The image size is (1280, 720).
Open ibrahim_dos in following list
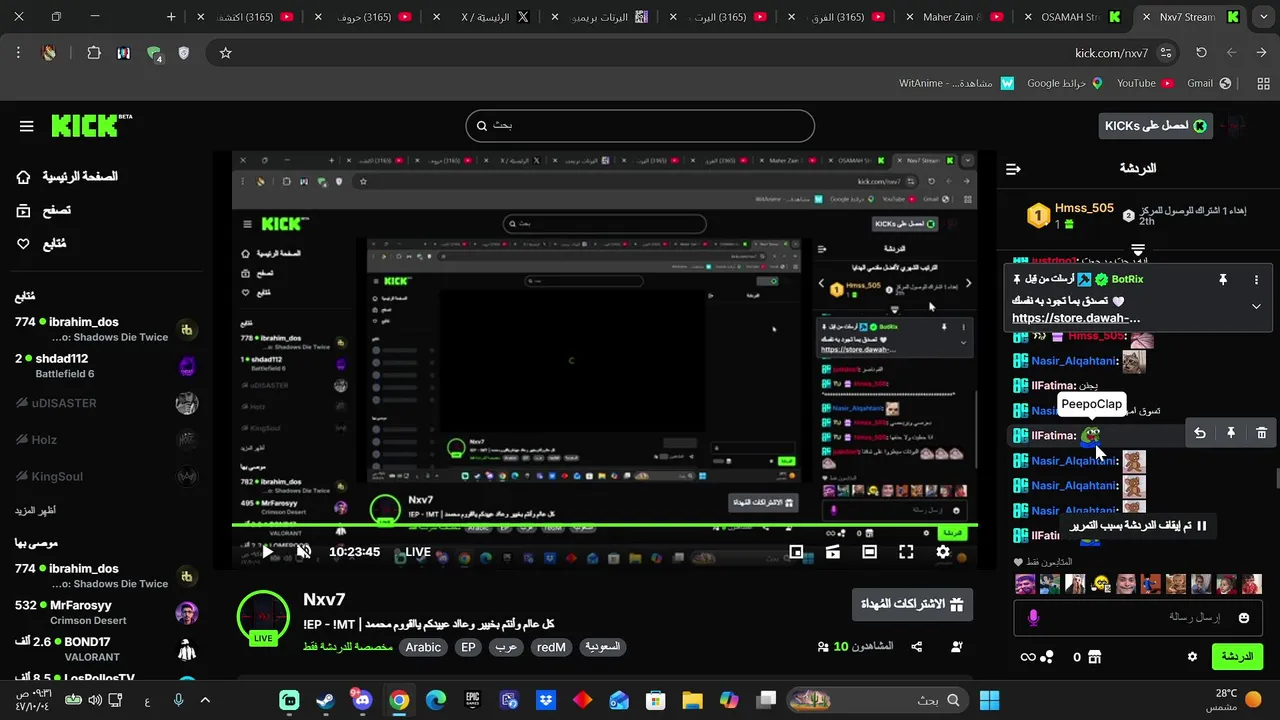[106, 329]
